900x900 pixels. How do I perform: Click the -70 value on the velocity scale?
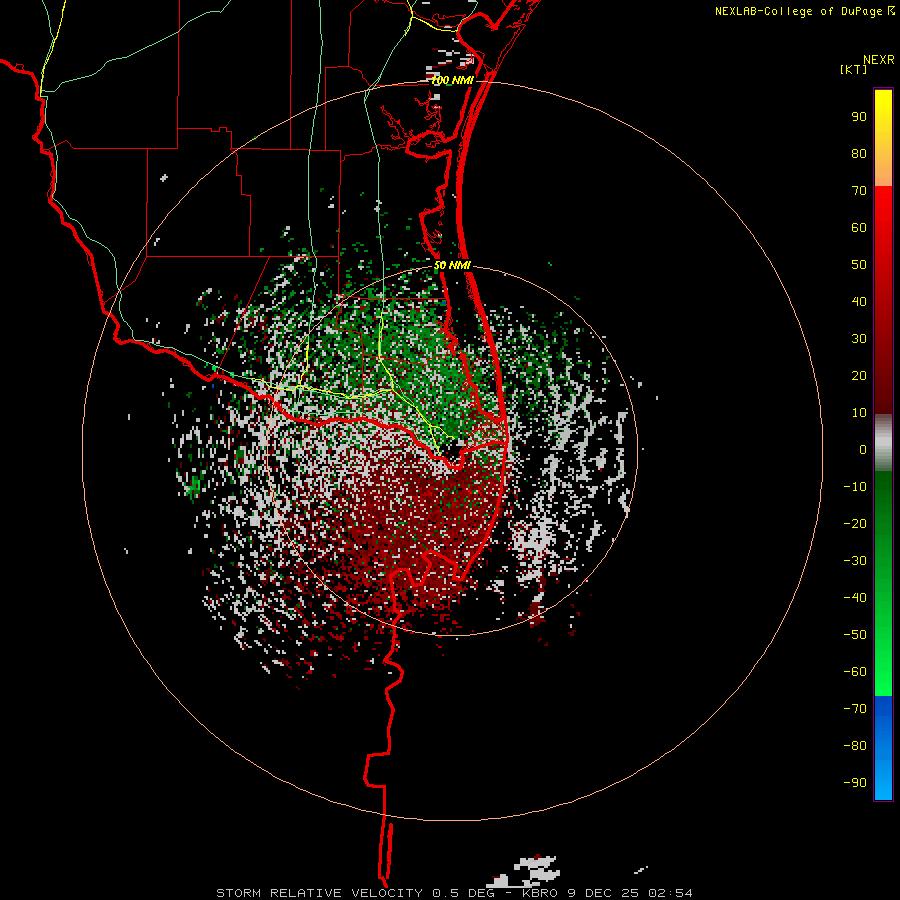[855, 709]
